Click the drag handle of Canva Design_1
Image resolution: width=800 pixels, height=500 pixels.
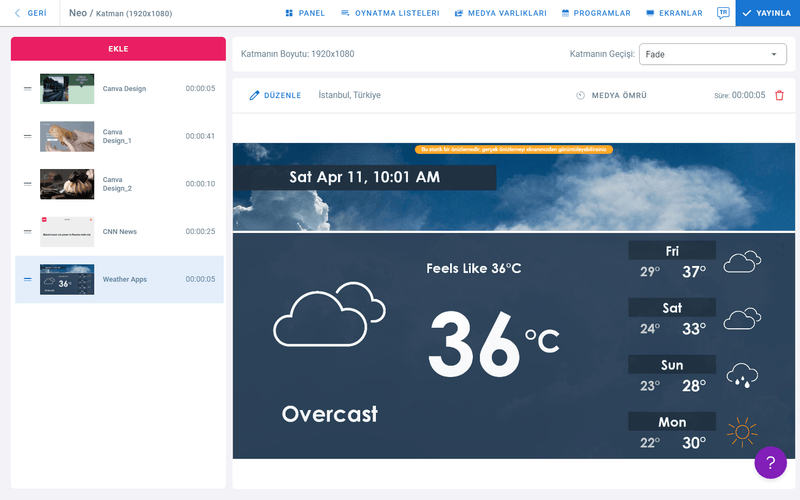tap(28, 136)
